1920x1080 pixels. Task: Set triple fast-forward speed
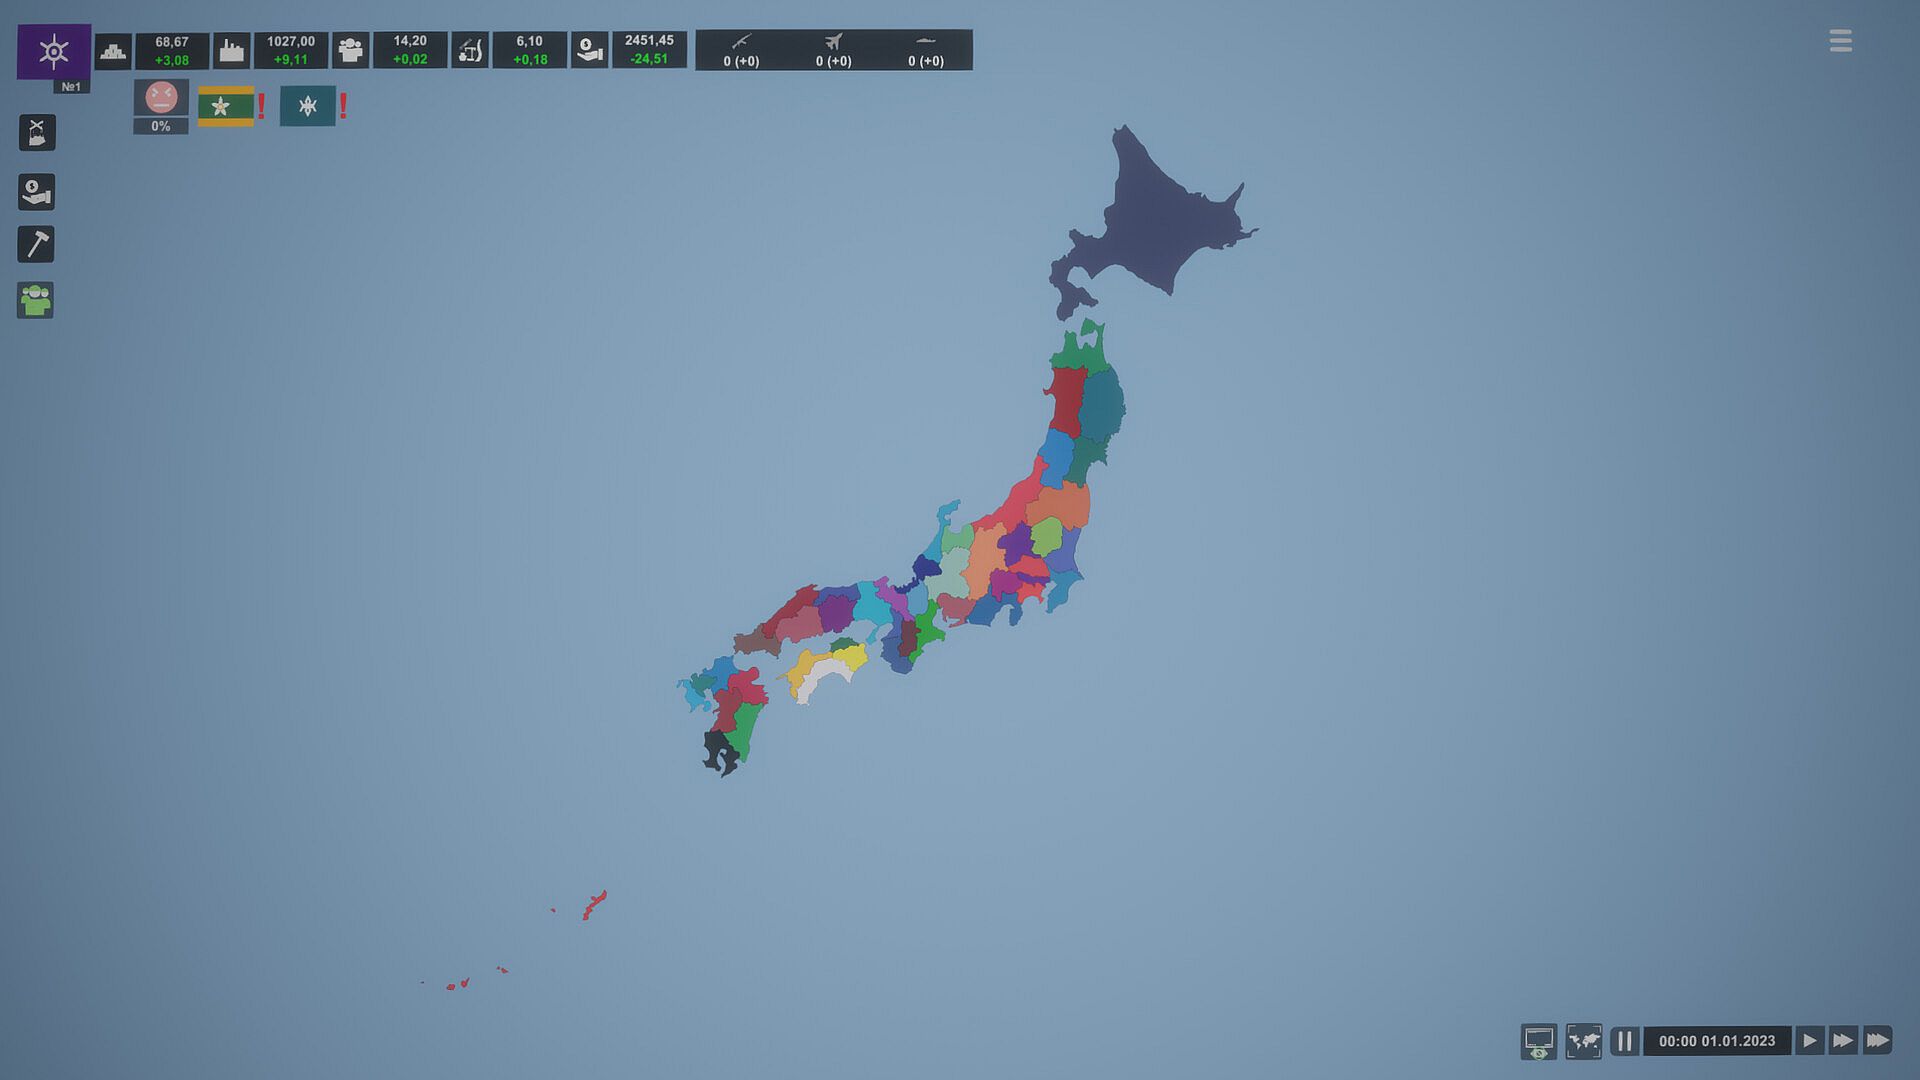click(1878, 1041)
